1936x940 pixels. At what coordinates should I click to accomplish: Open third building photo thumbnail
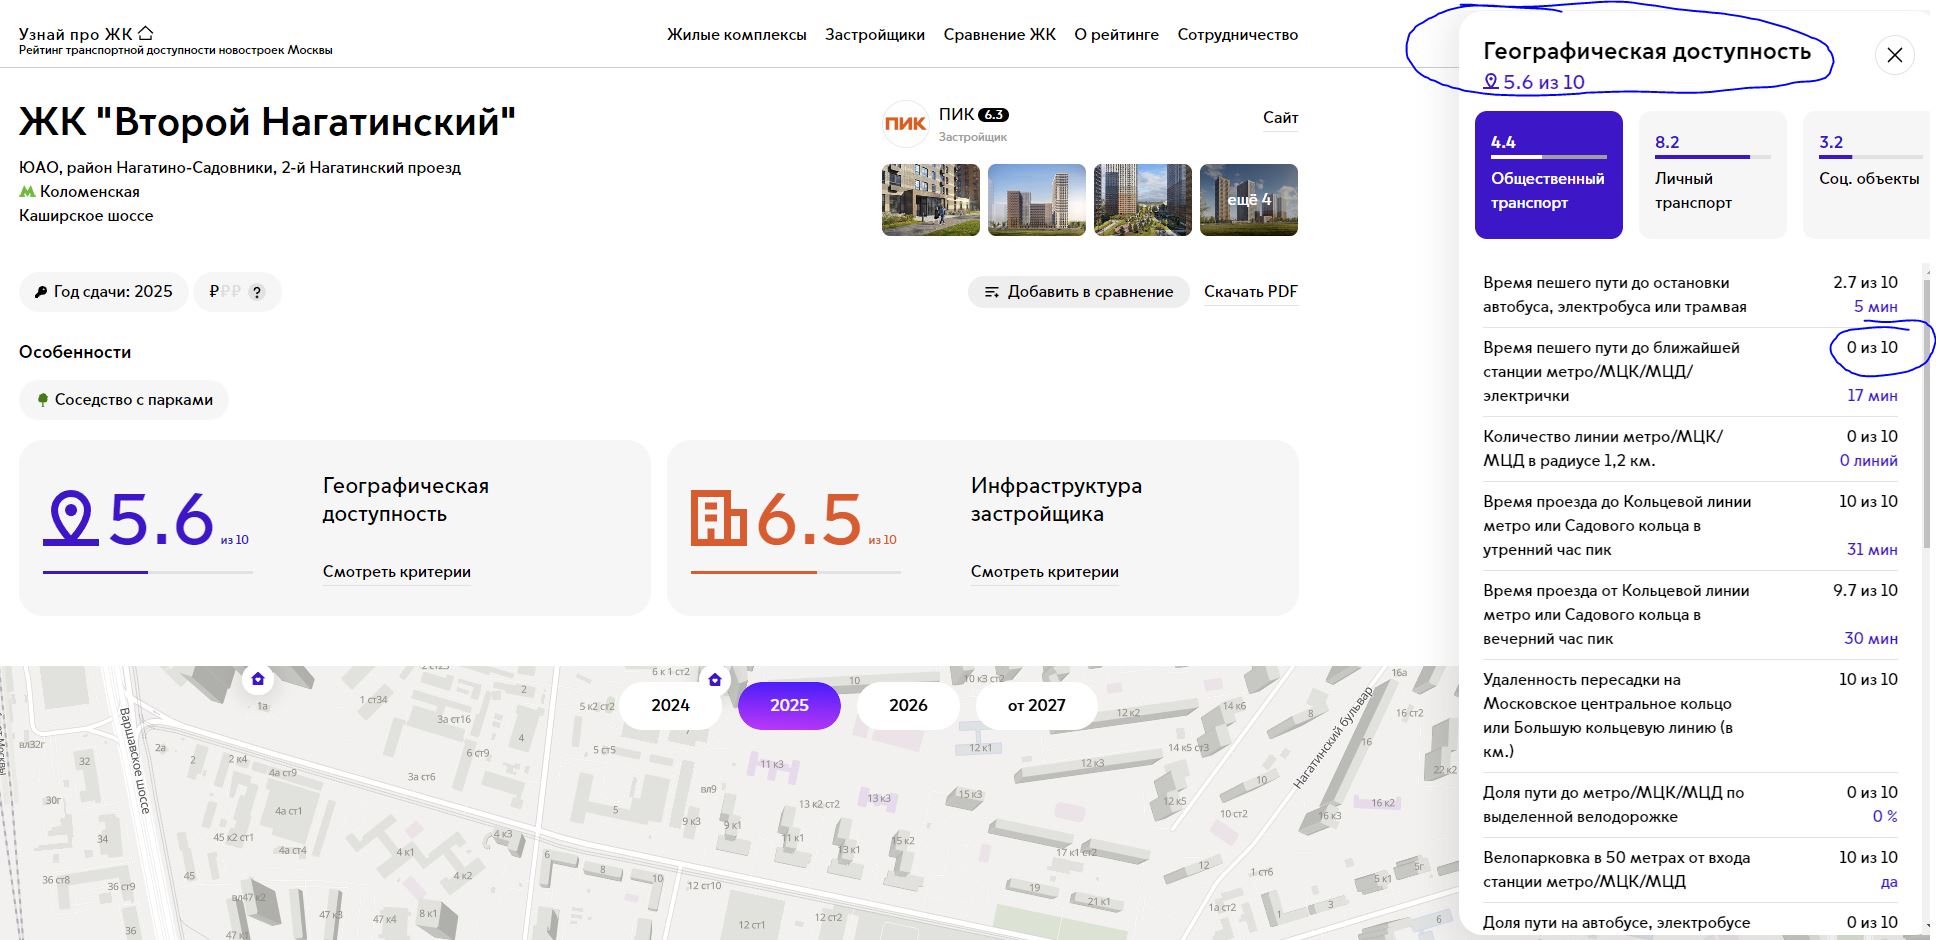[1143, 200]
